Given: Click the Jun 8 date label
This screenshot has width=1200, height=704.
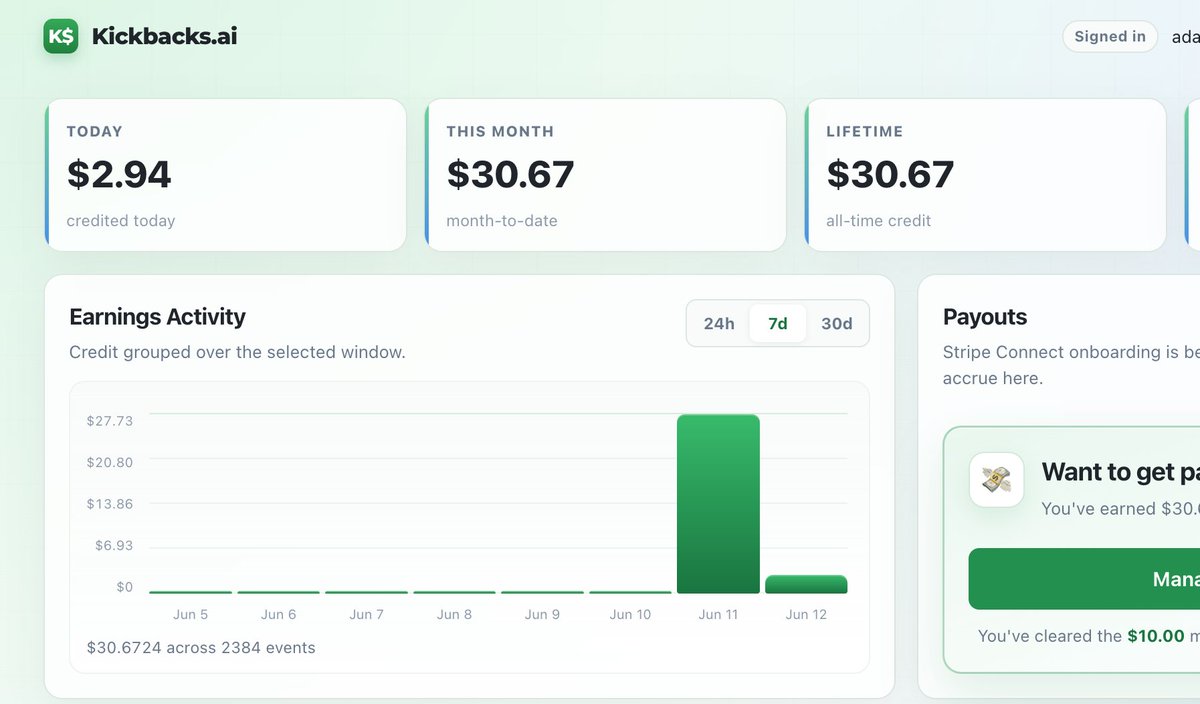Looking at the screenshot, I should [x=454, y=614].
